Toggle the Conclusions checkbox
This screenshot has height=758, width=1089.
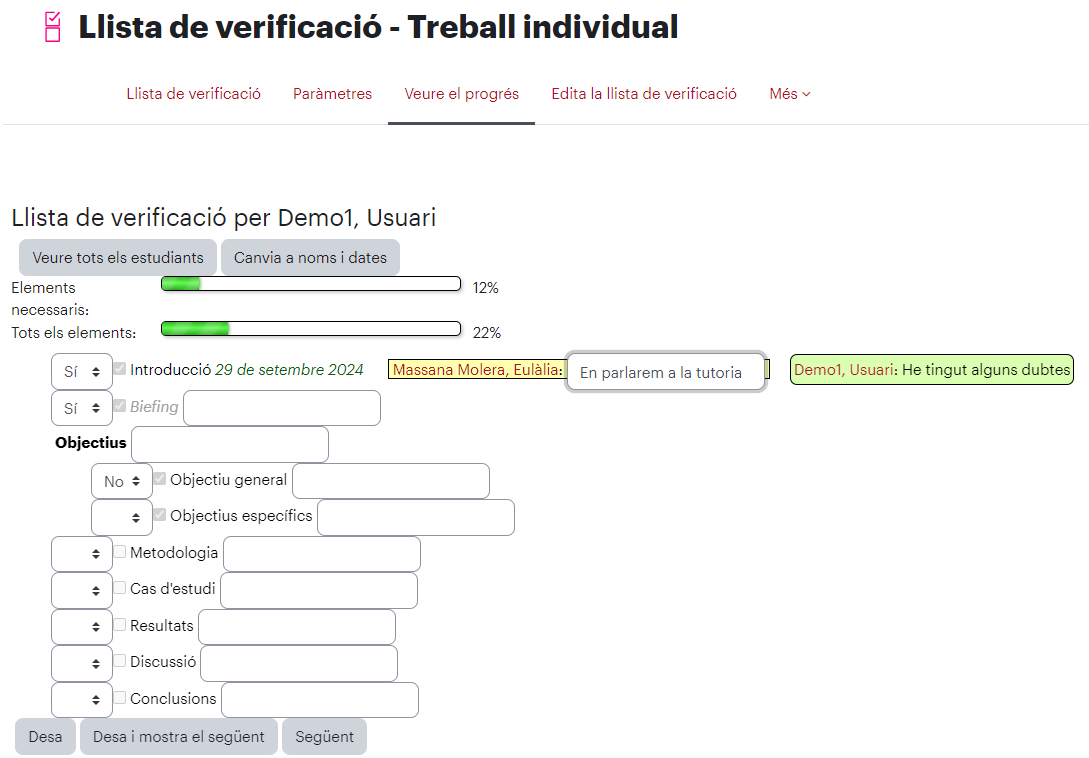click(120, 698)
